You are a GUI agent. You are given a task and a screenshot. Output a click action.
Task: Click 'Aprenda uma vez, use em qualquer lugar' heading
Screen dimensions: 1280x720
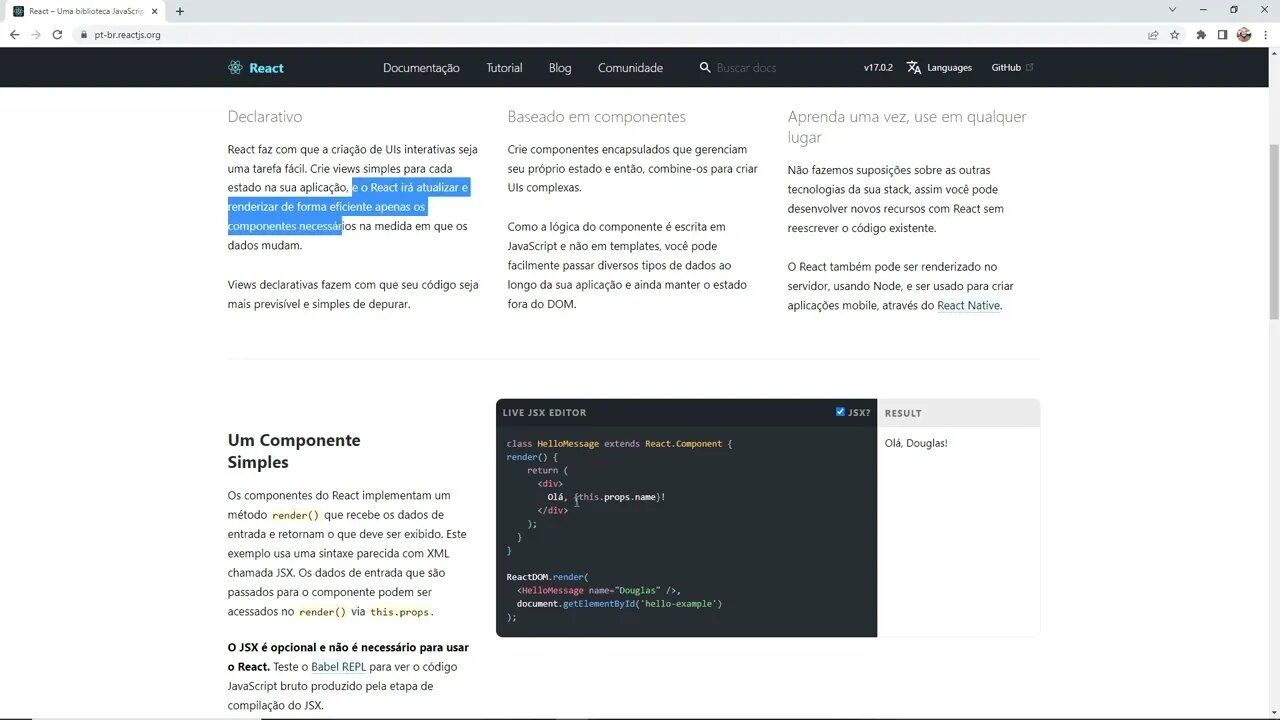click(x=907, y=127)
